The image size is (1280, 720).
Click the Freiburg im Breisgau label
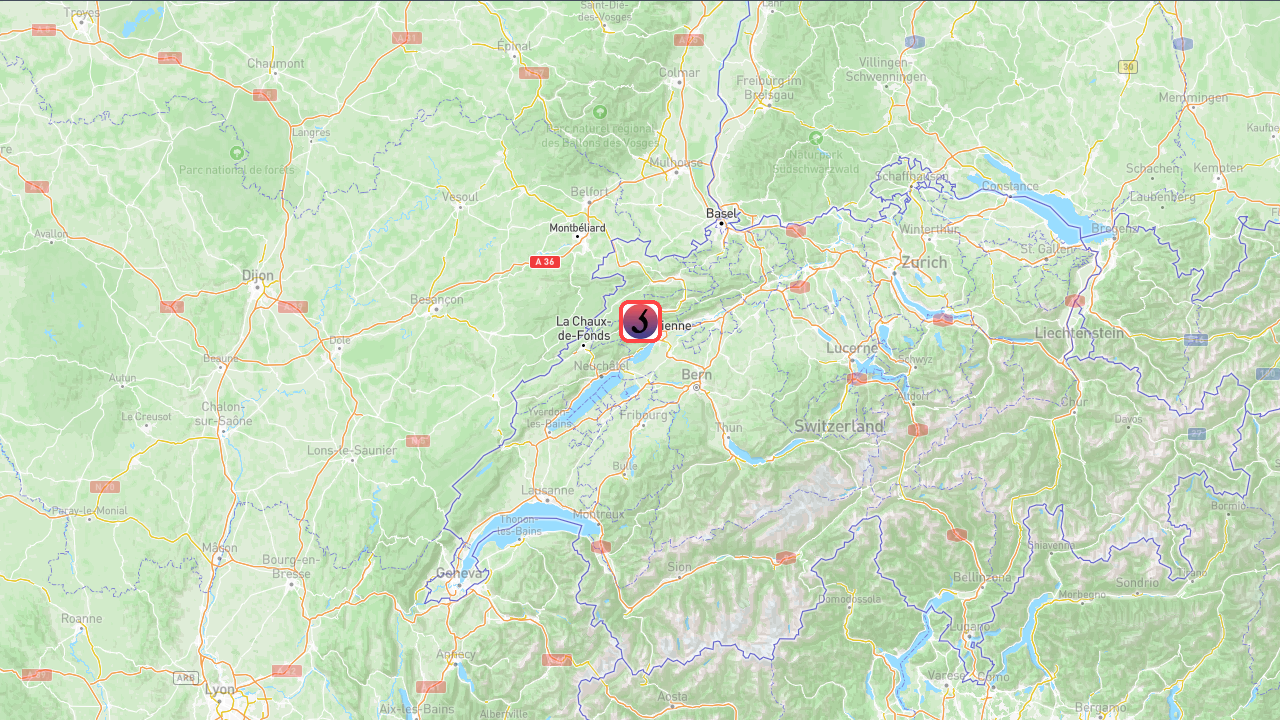pyautogui.click(x=770, y=87)
